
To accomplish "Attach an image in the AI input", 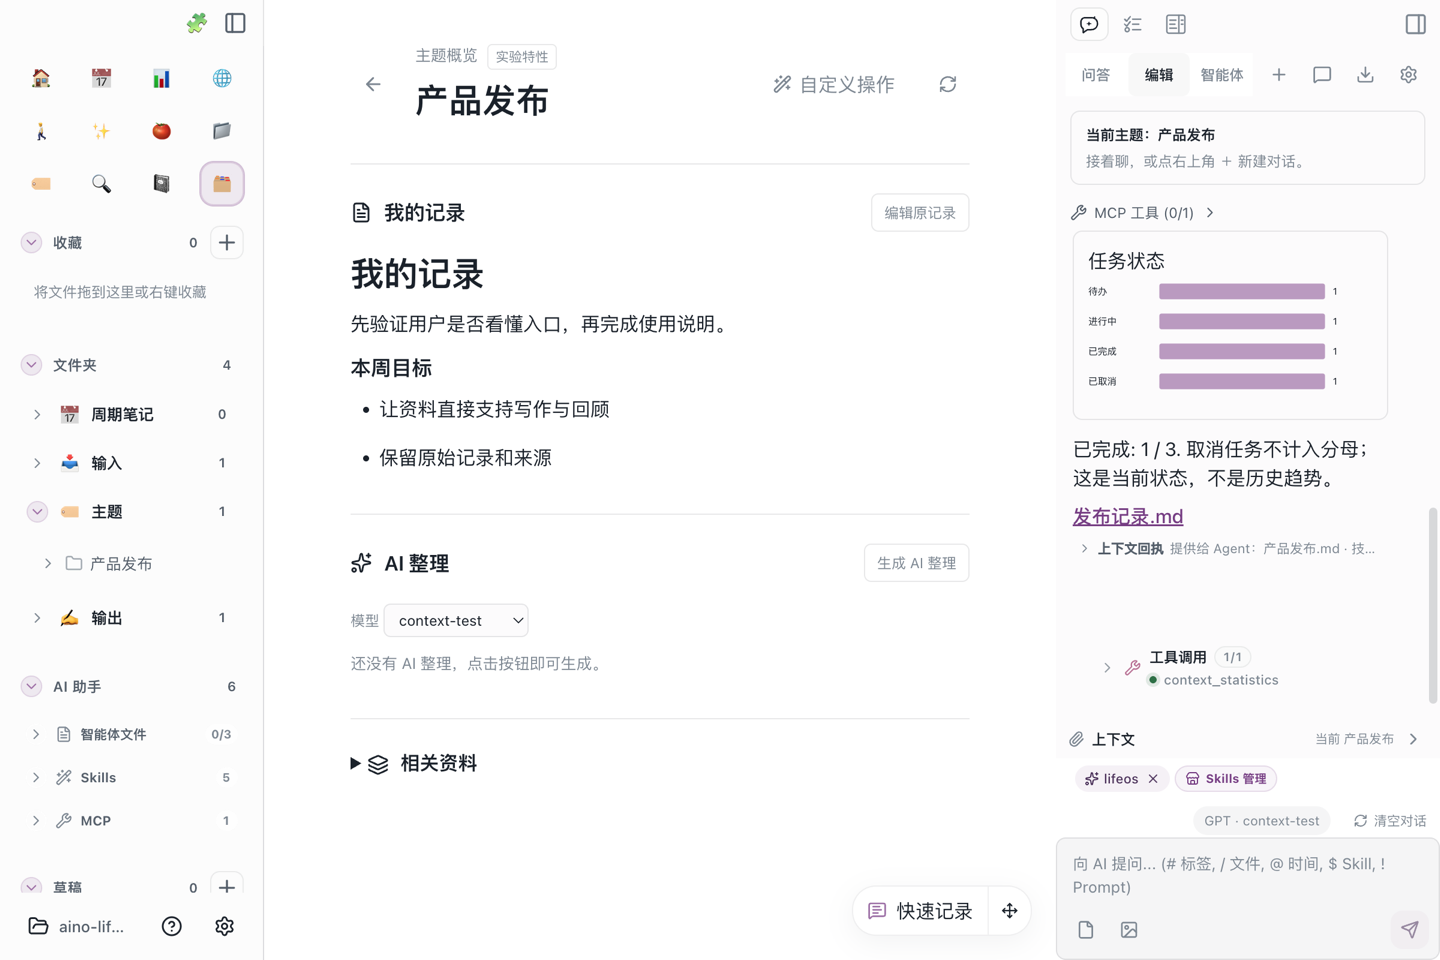I will [x=1129, y=930].
